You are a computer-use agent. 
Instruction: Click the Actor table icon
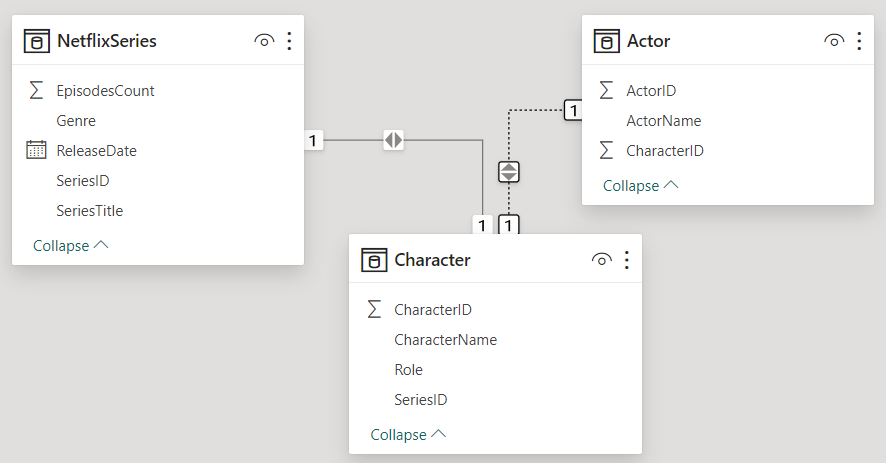[x=606, y=41]
